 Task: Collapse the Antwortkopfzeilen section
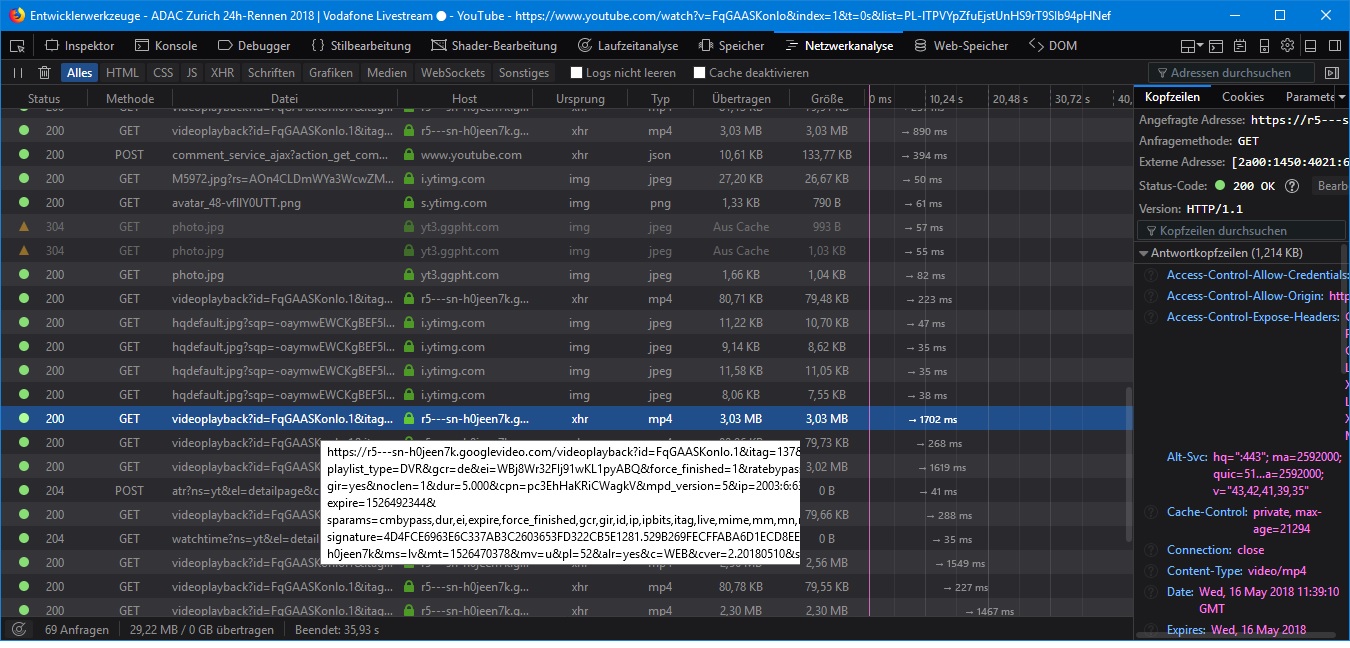(x=1144, y=253)
